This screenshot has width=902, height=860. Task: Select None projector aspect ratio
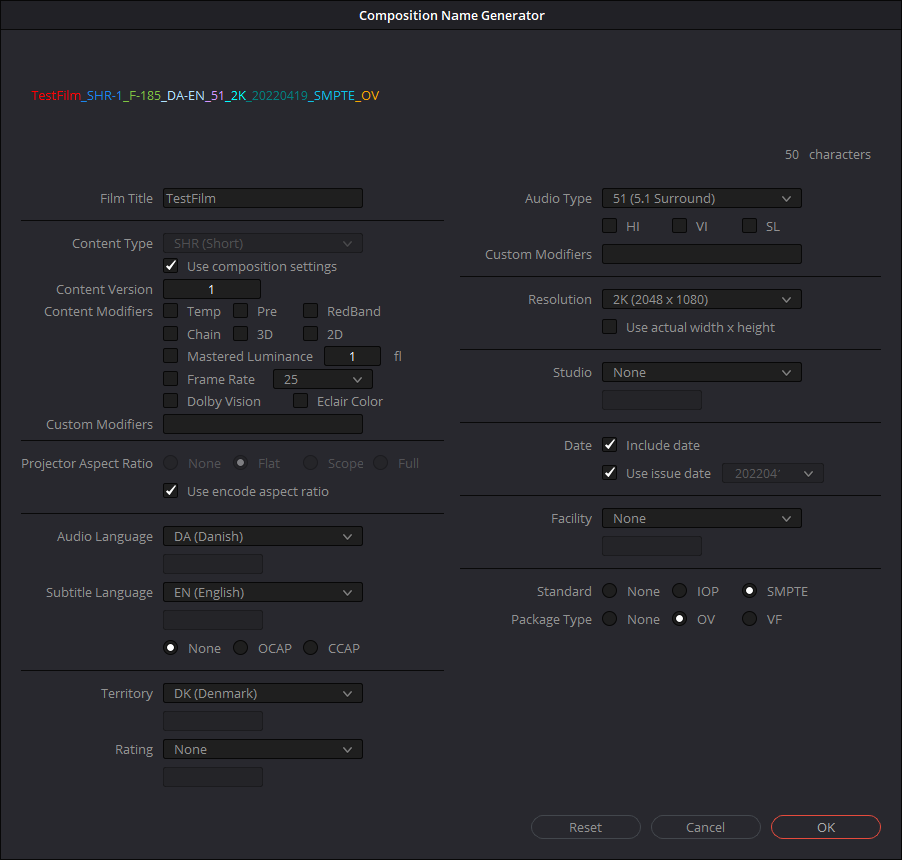pyautogui.click(x=171, y=463)
